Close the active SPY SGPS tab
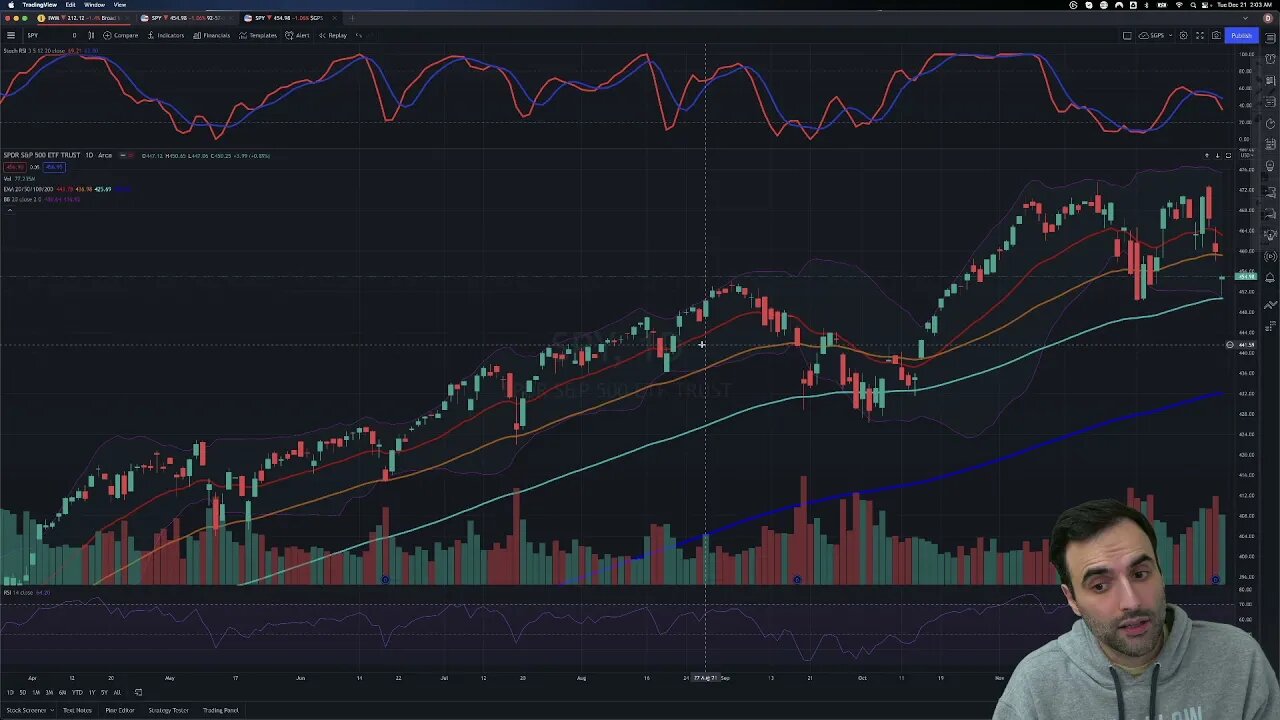The width and height of the screenshot is (1280, 720). (336, 18)
